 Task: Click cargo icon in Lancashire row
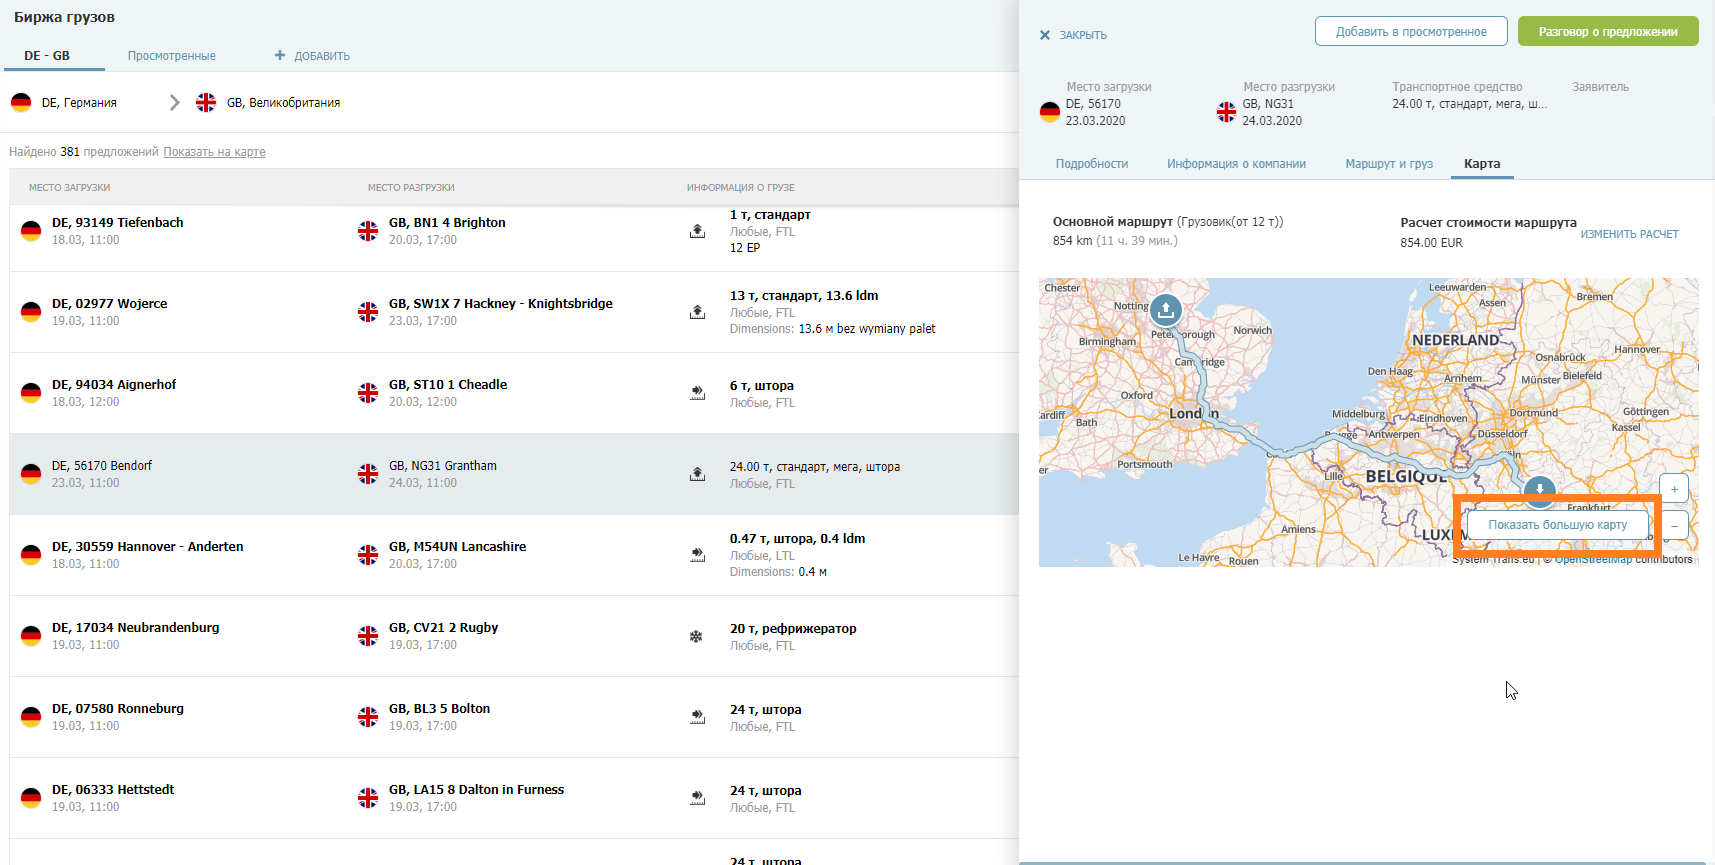point(697,555)
